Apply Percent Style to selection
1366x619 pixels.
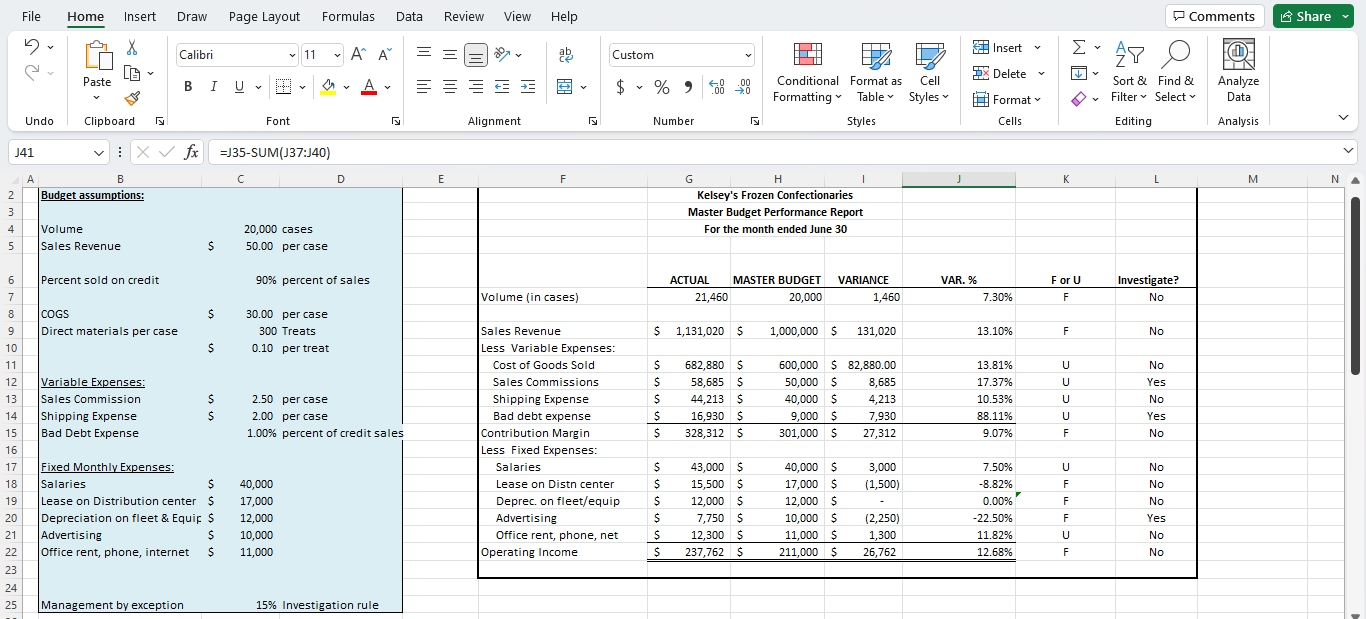661,88
